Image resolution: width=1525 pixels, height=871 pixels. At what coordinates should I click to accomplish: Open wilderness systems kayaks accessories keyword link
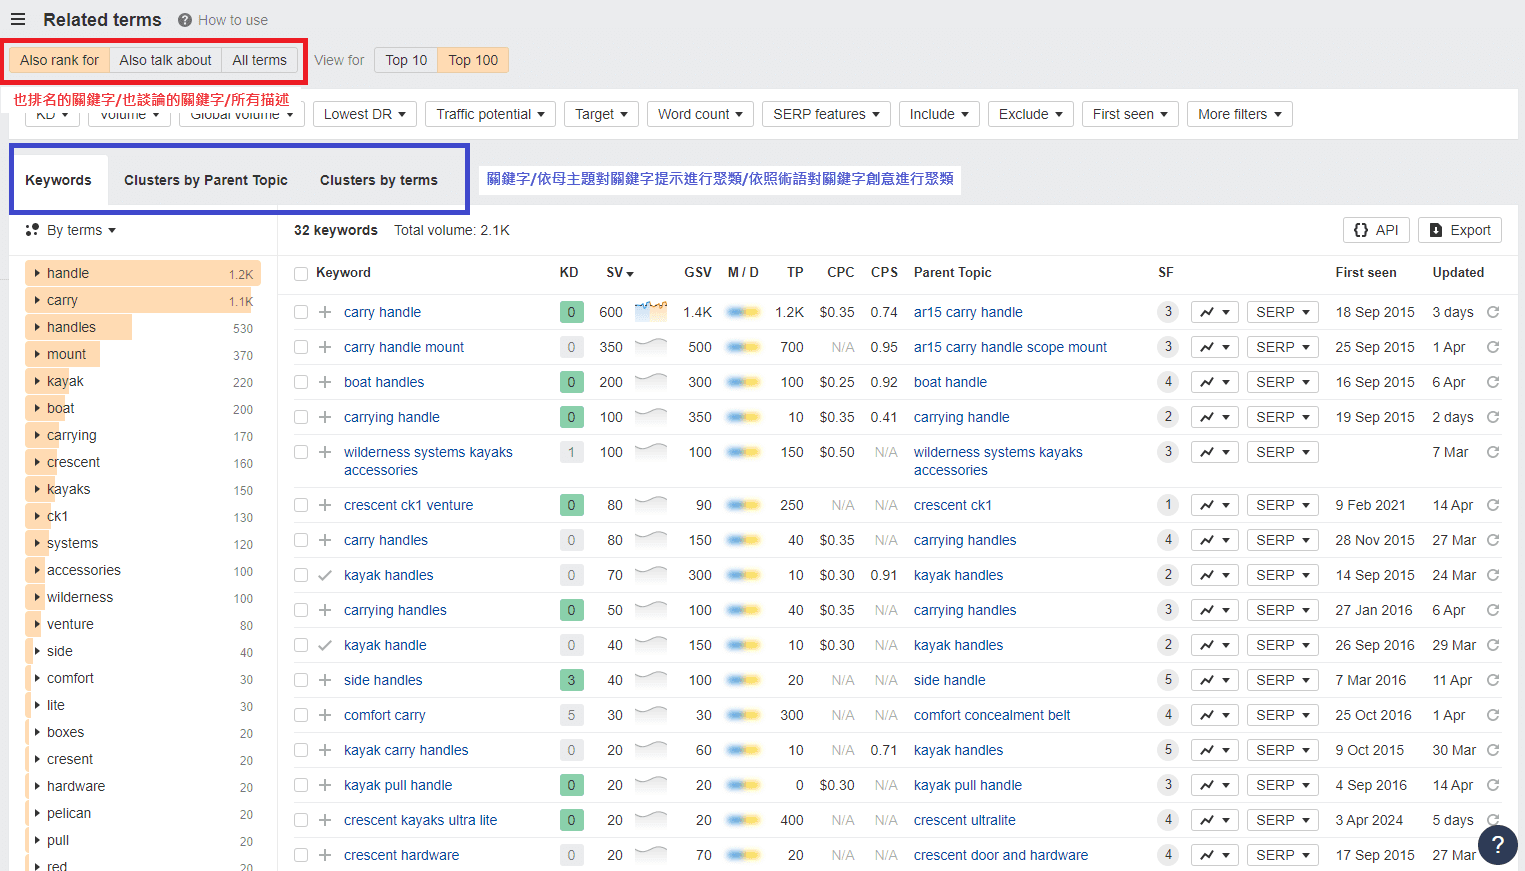[428, 461]
